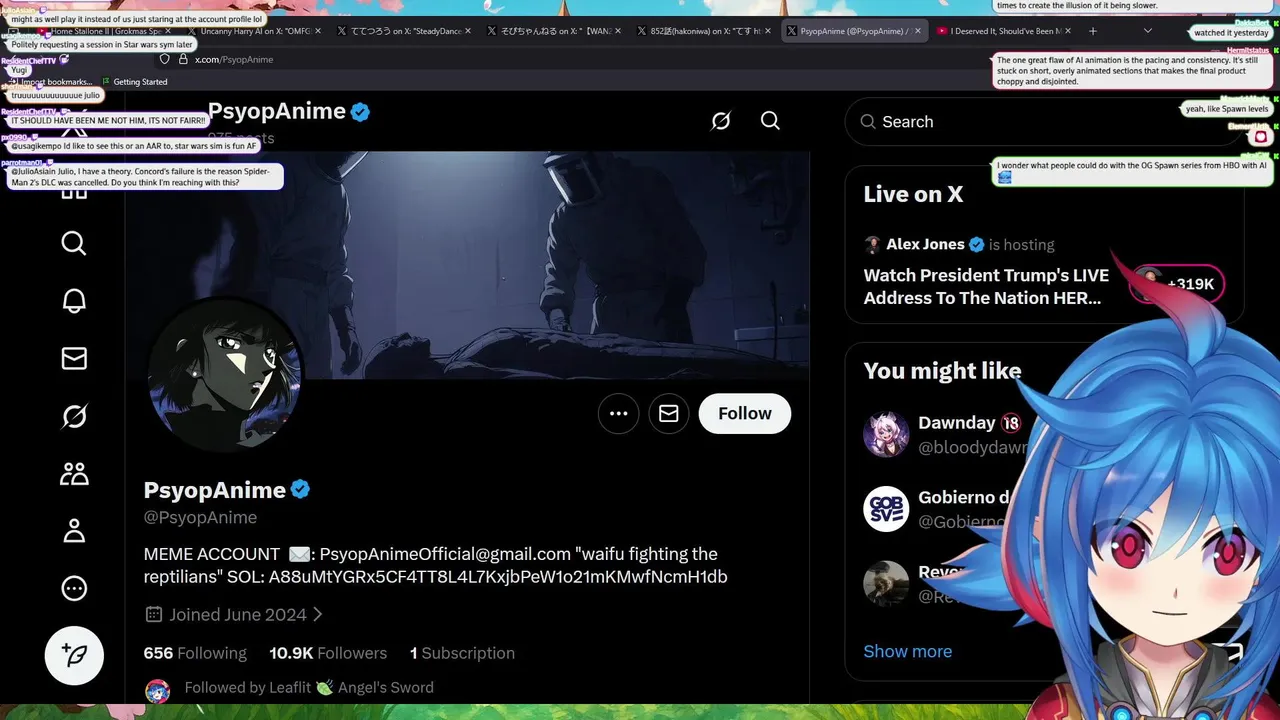Switch to 852話(hakoniwa) browser tab
The image size is (1280, 720).
703,31
